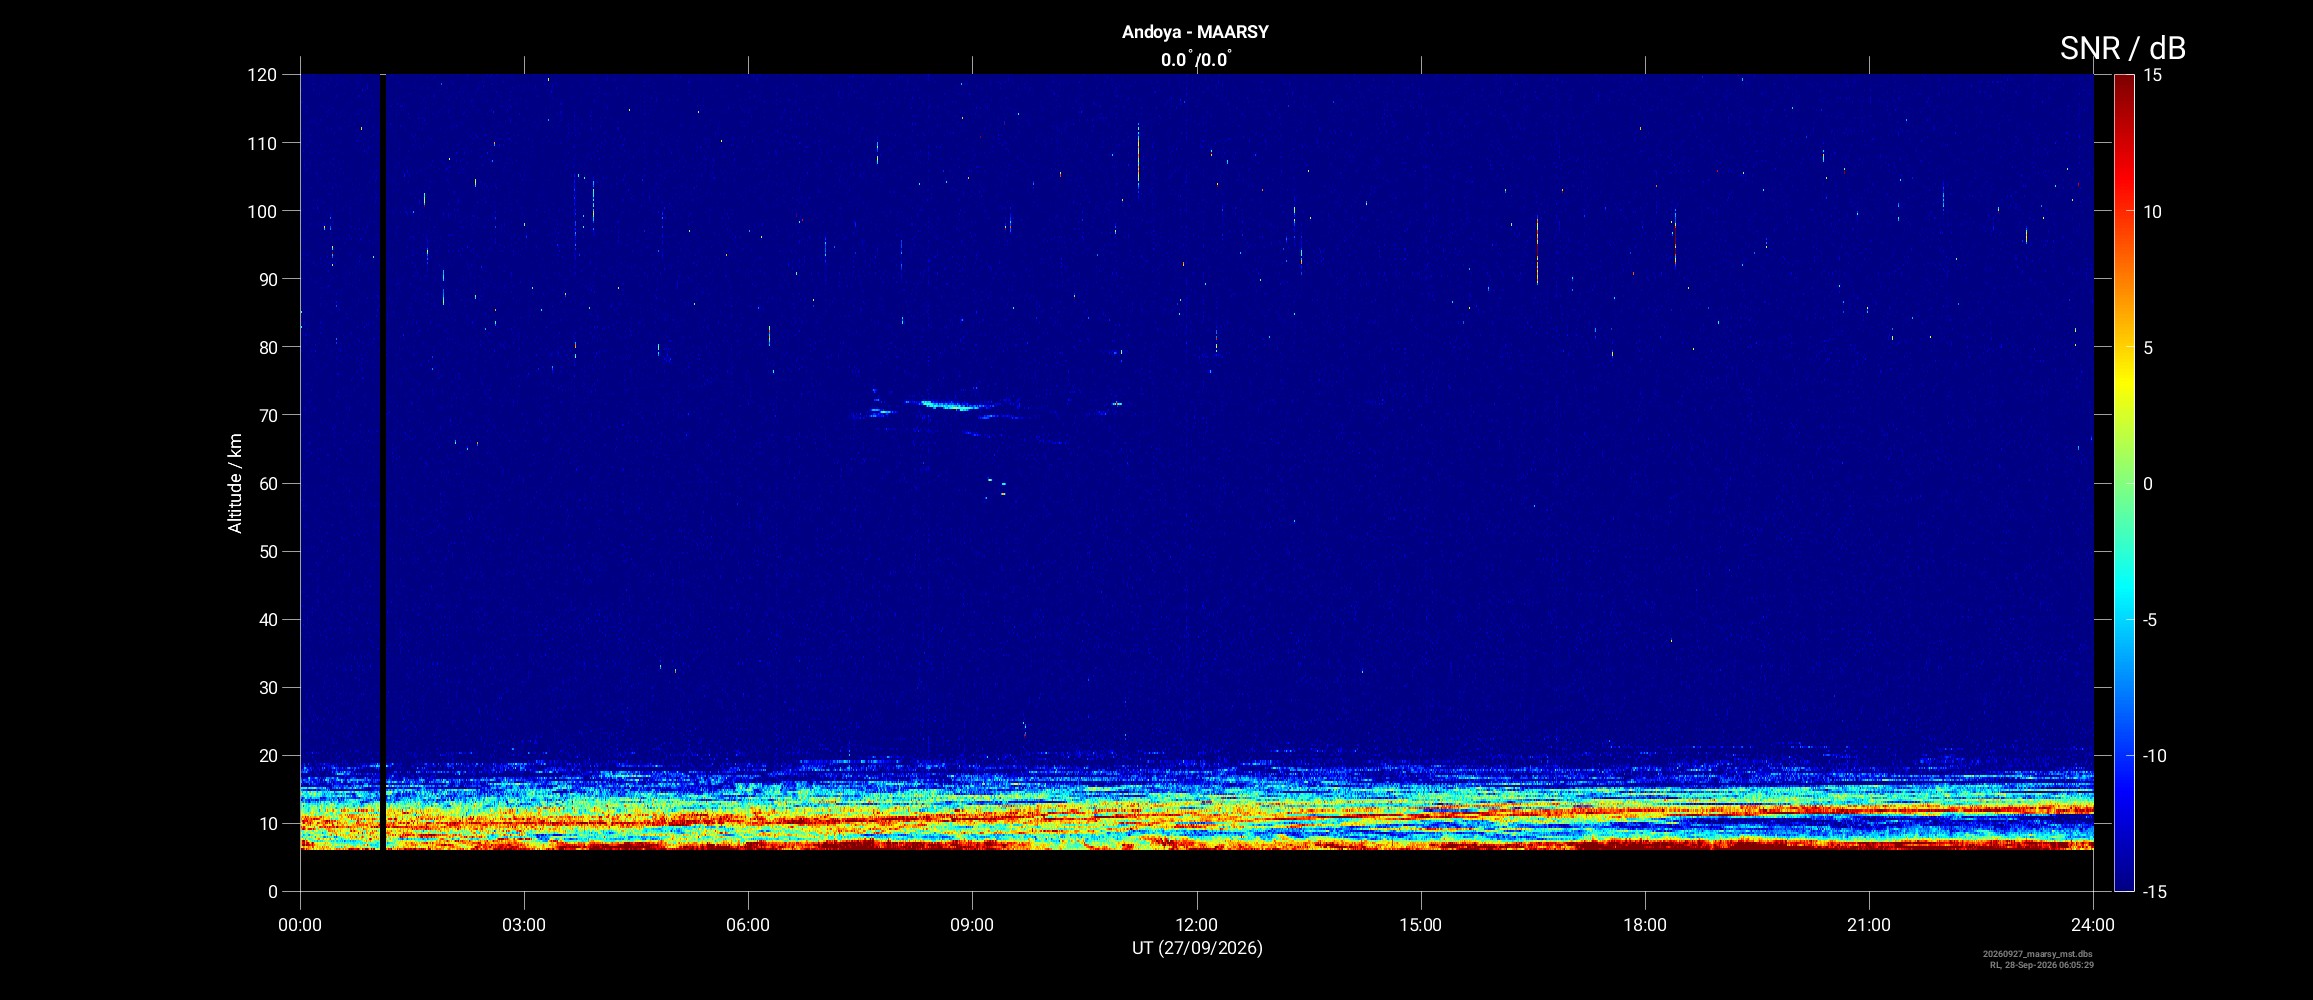Click the 0.0°/0.0° beam direction subtitle

tap(1196, 60)
